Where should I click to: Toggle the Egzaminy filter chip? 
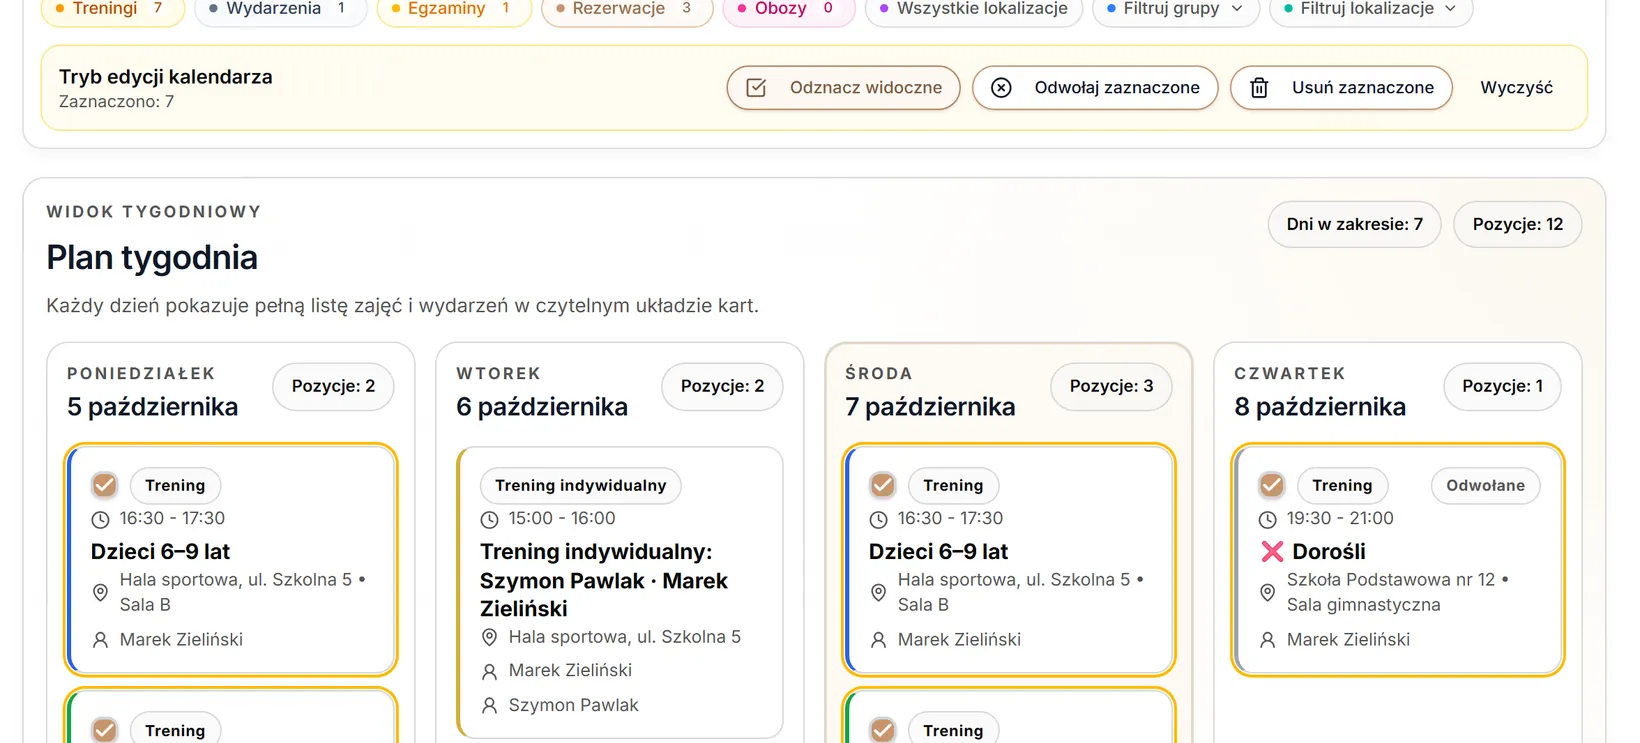pyautogui.click(x=454, y=9)
